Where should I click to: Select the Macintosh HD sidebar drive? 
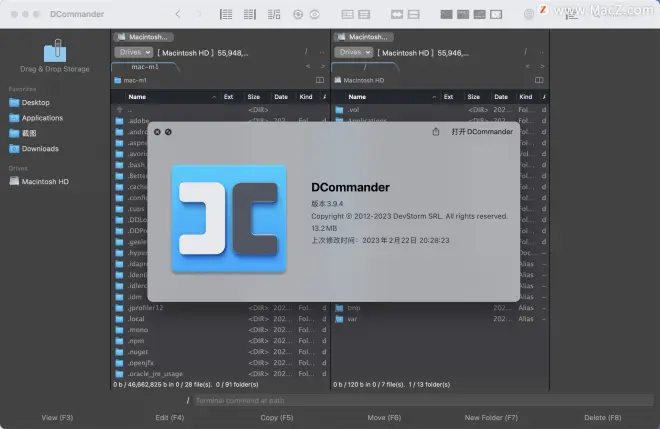tap(45, 182)
